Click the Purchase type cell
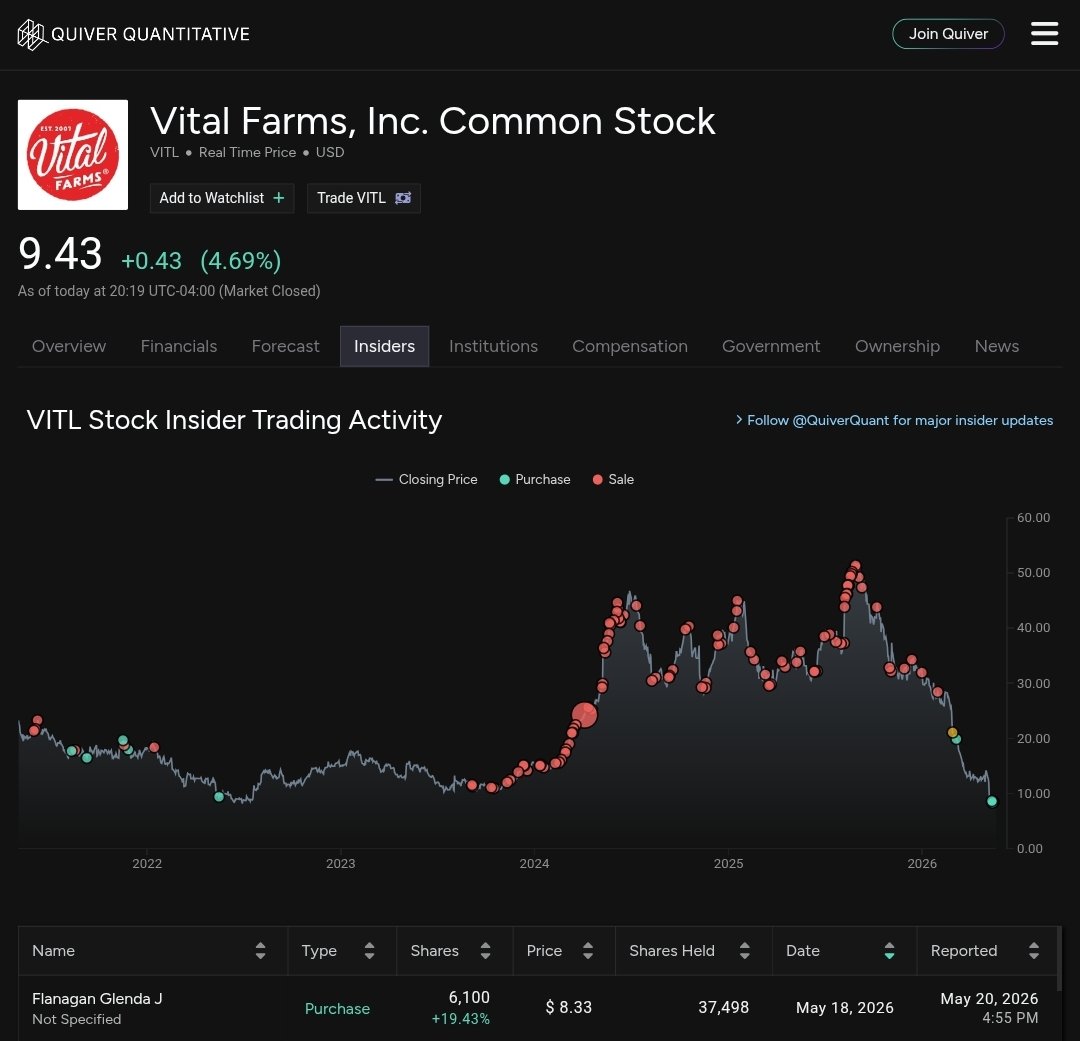The height and width of the screenshot is (1041, 1080). [x=338, y=1009]
